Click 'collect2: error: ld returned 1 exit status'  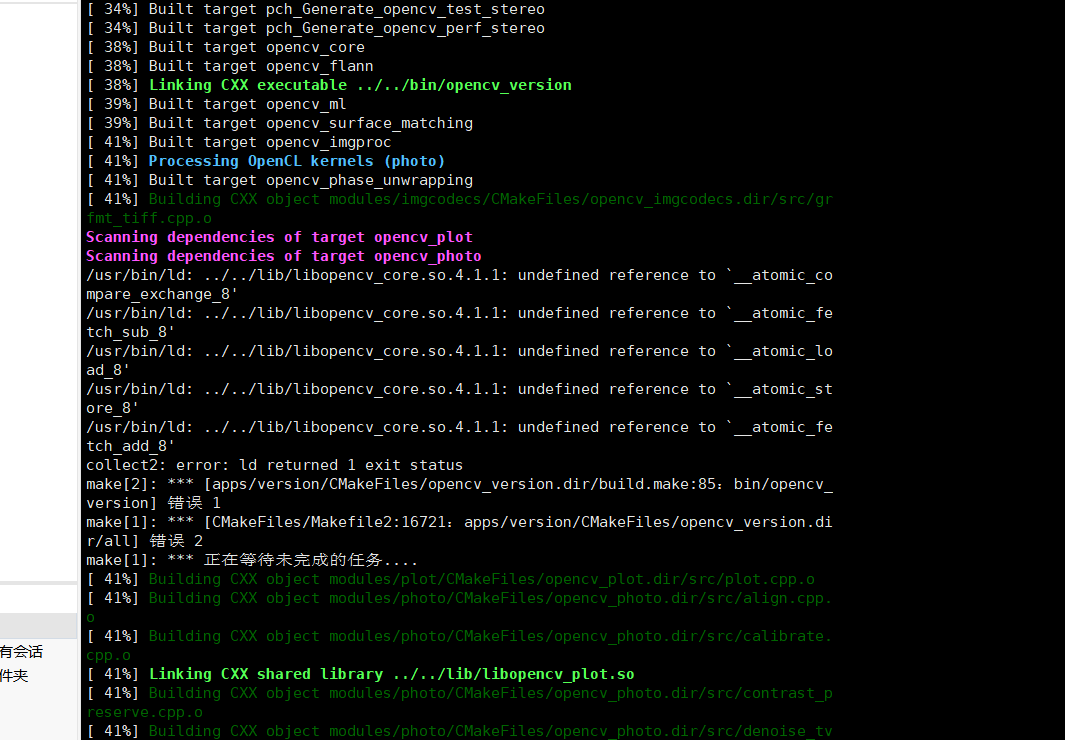click(274, 466)
